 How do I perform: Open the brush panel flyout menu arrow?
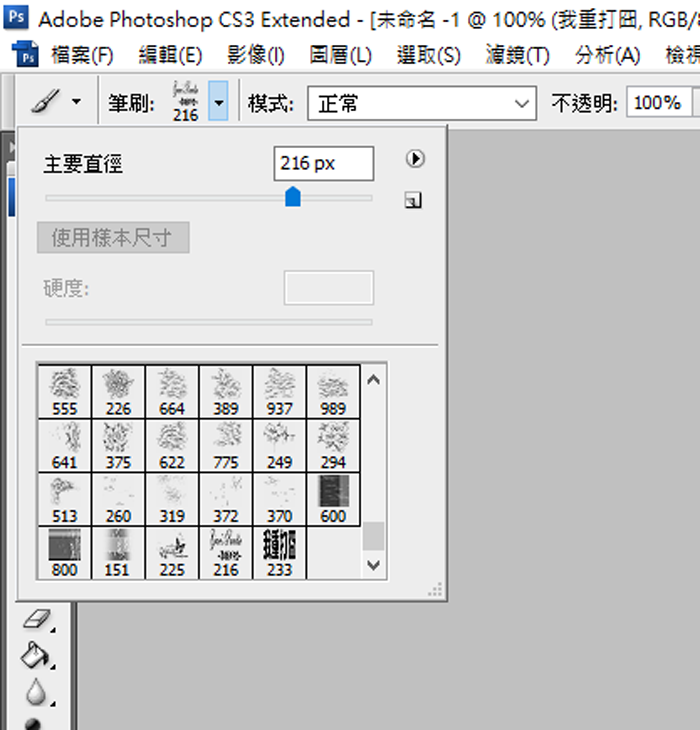415,159
